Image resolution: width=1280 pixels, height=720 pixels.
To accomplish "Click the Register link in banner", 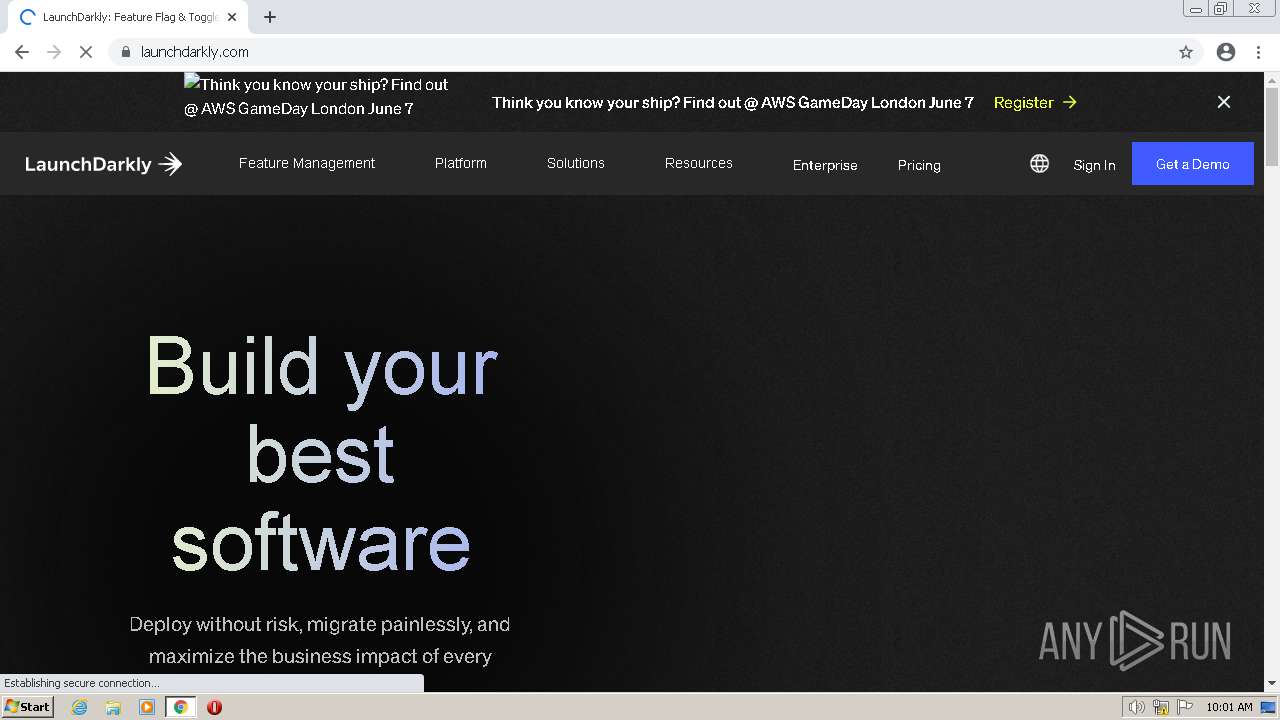I will pyautogui.click(x=1035, y=102).
